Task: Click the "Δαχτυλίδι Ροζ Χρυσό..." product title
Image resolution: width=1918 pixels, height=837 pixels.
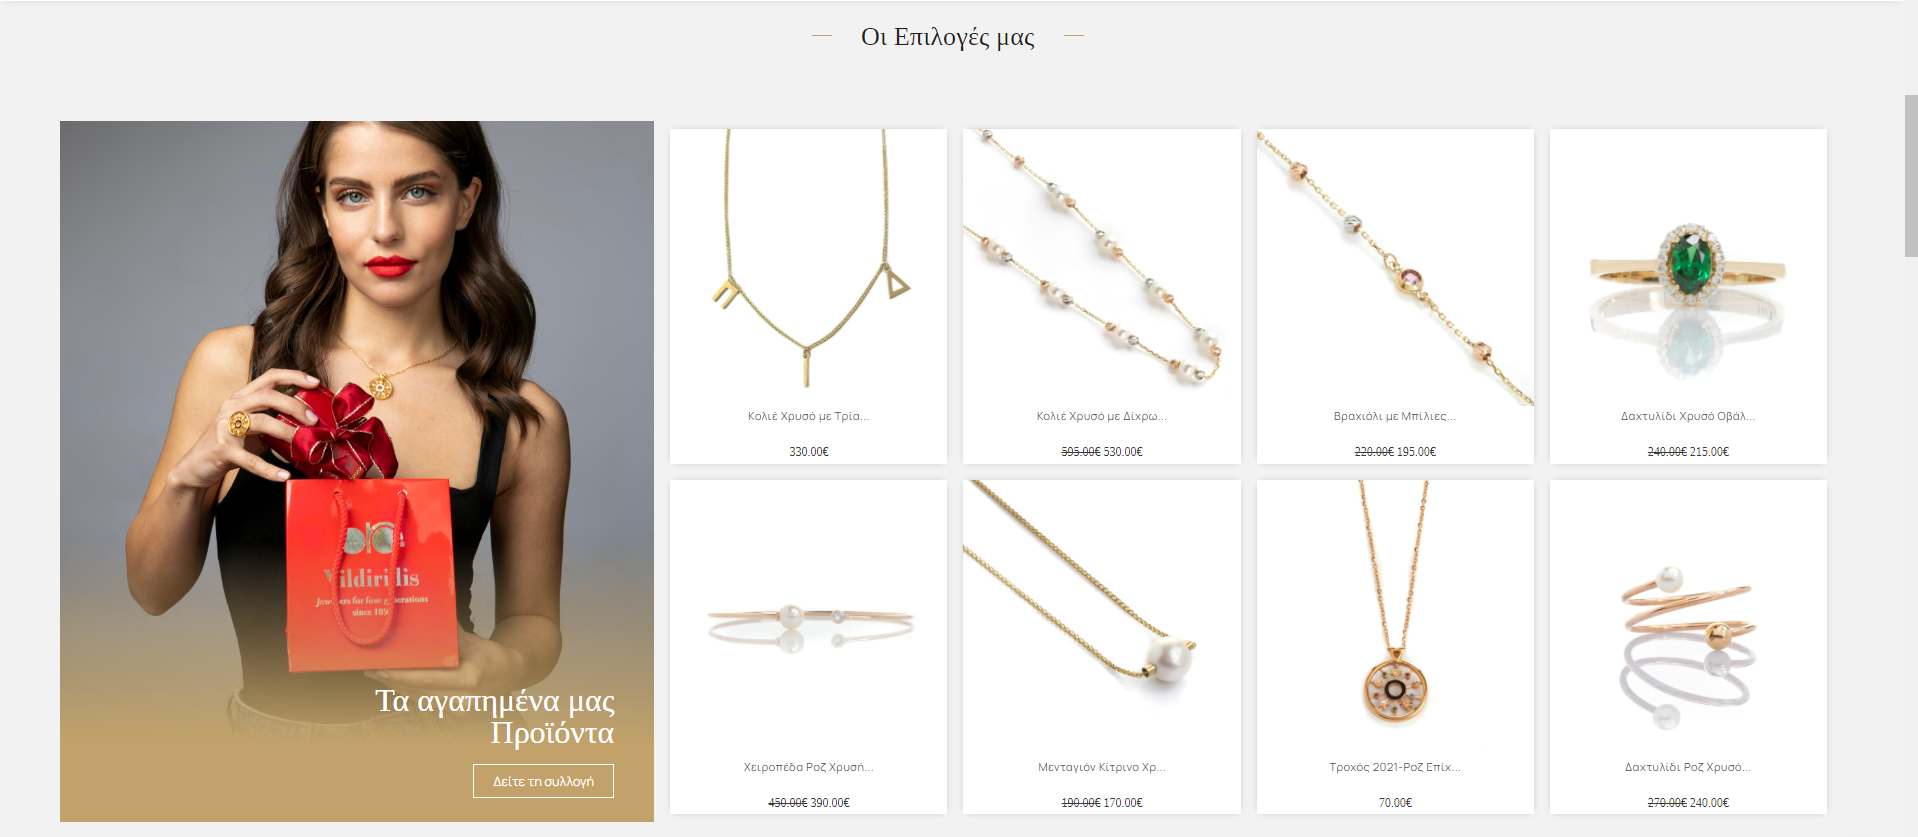Action: (x=1688, y=767)
